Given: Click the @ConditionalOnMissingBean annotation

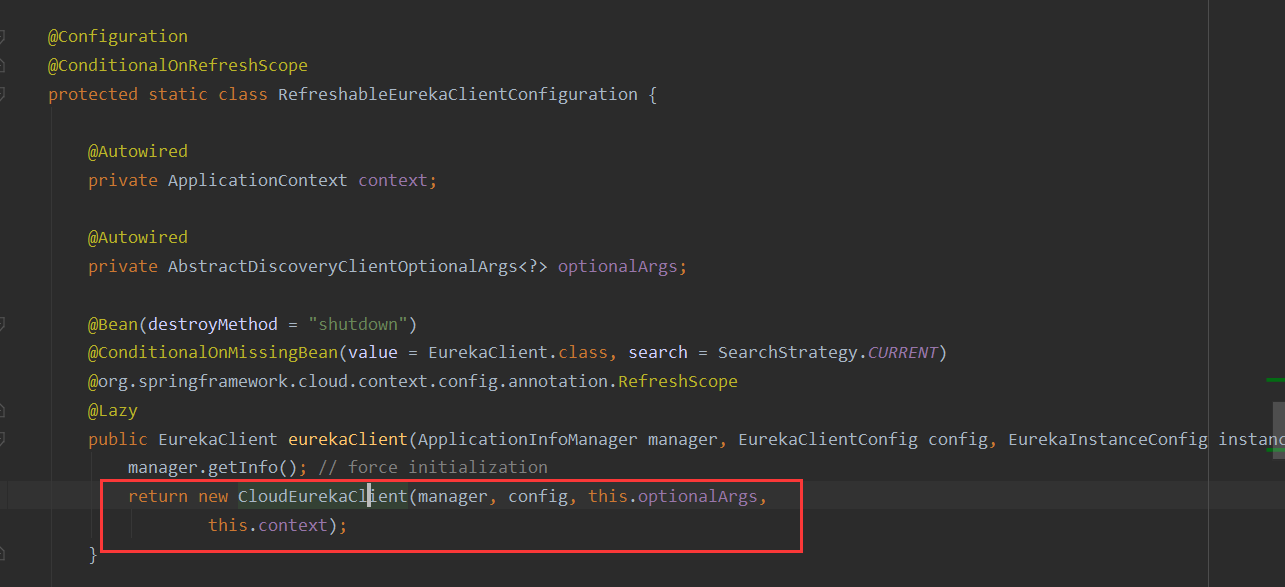Looking at the screenshot, I should click(x=213, y=352).
